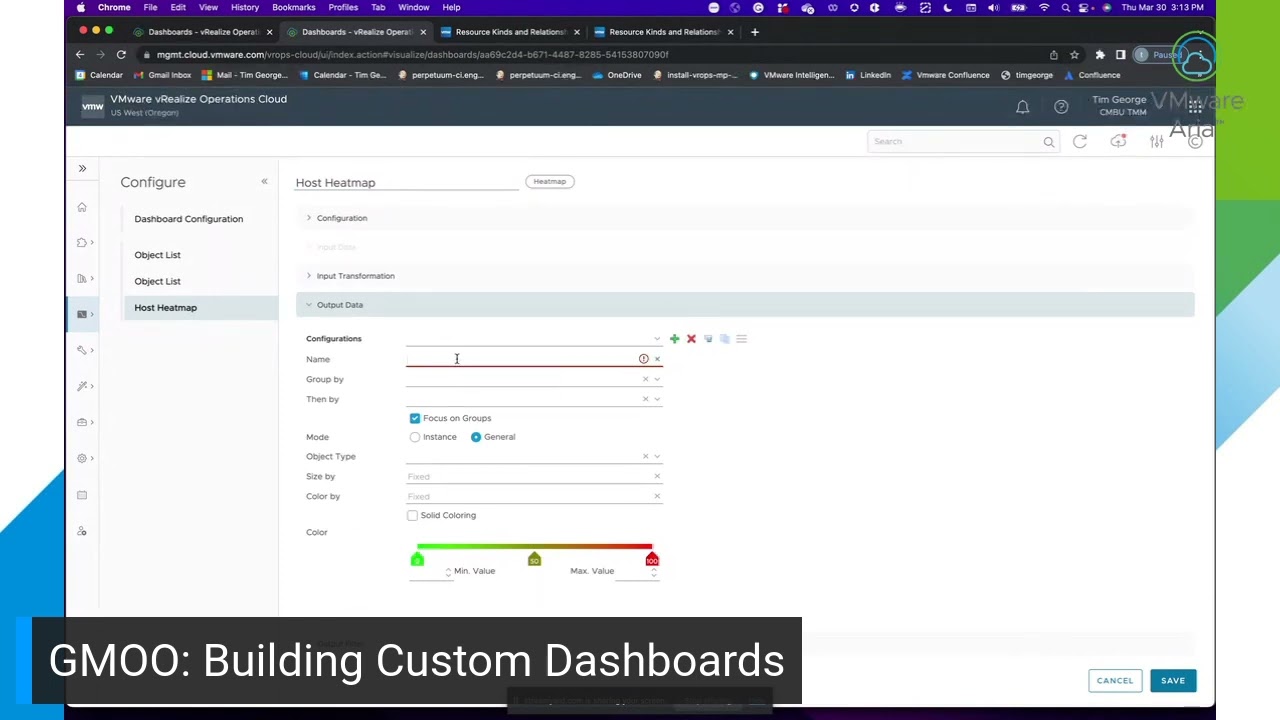1280x720 pixels.
Task: Open the cloud proxy status icon
Action: (1118, 142)
